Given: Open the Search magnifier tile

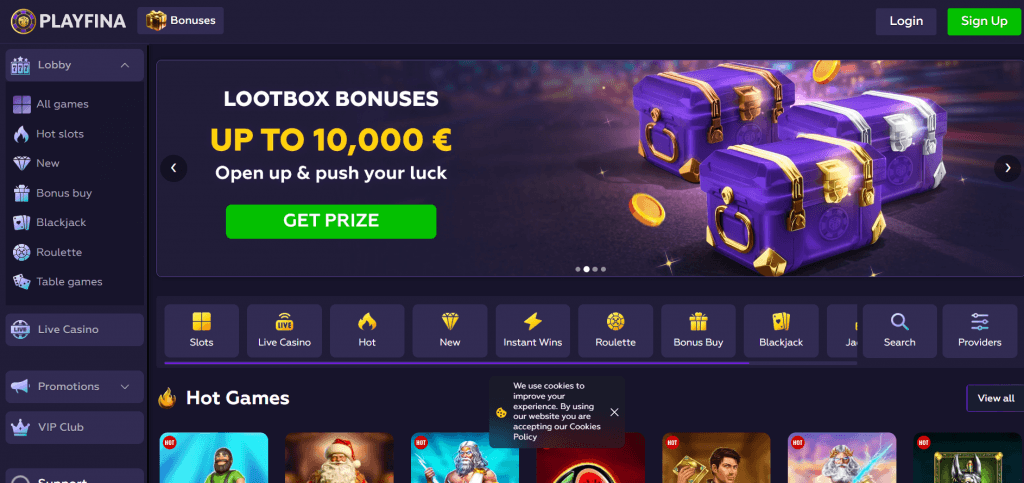Looking at the screenshot, I should 899,330.
